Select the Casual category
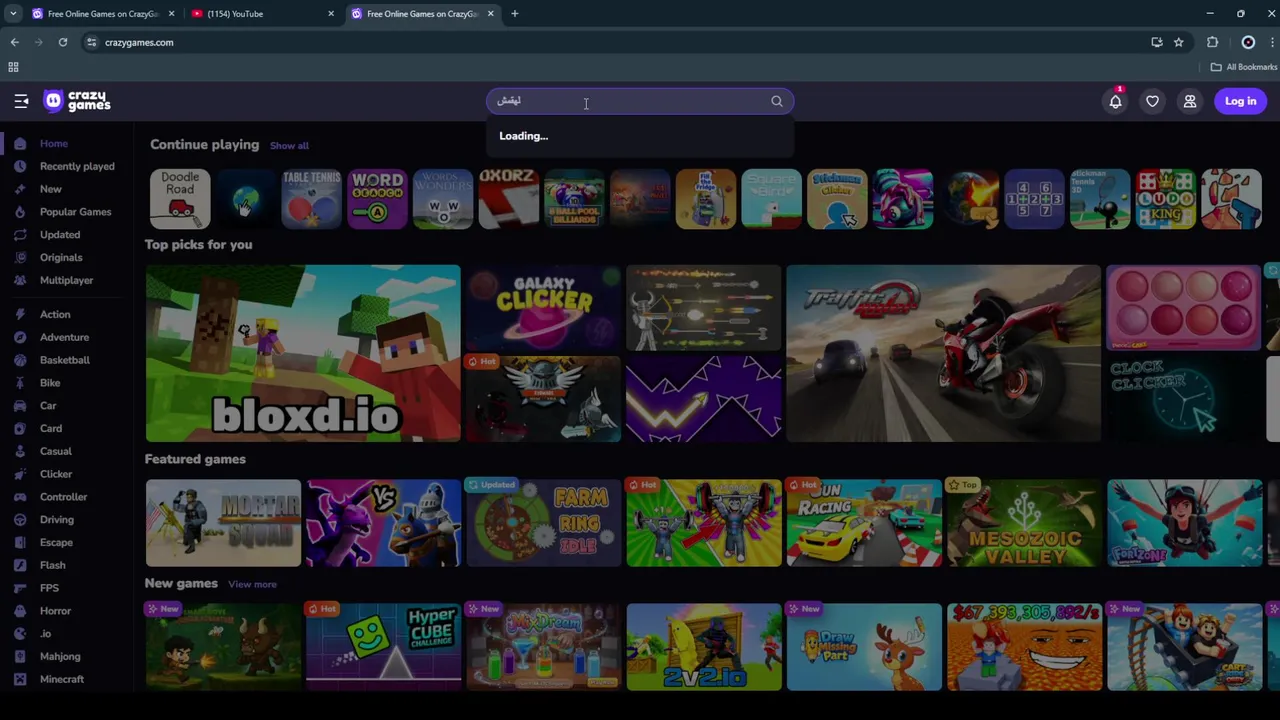 tap(55, 451)
